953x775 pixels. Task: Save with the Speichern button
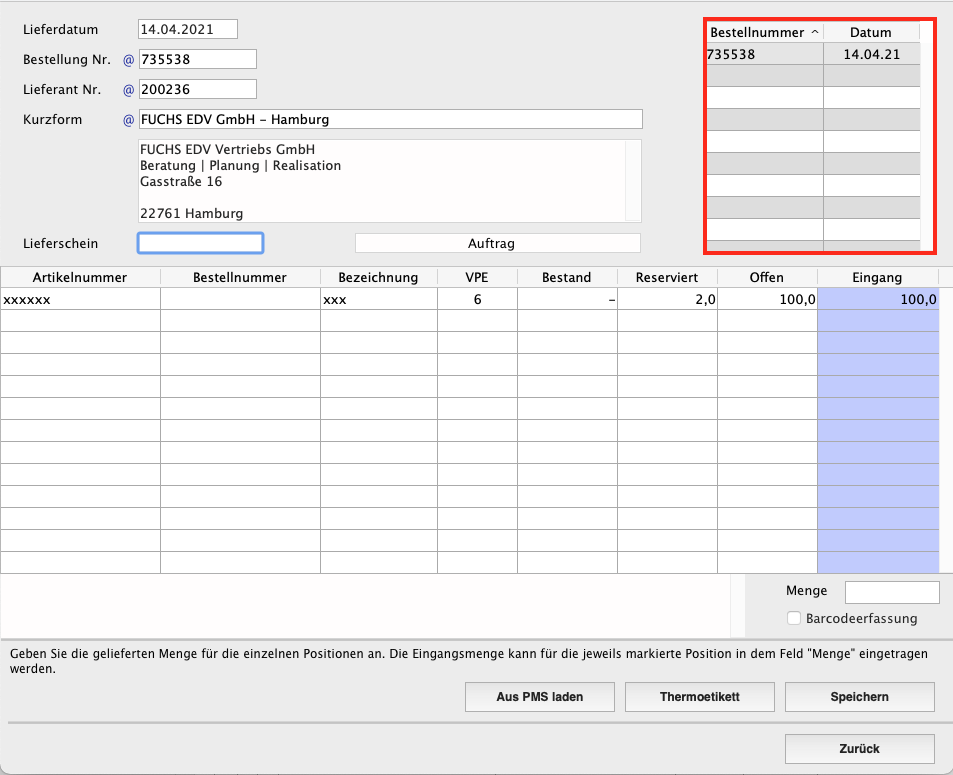(x=859, y=697)
